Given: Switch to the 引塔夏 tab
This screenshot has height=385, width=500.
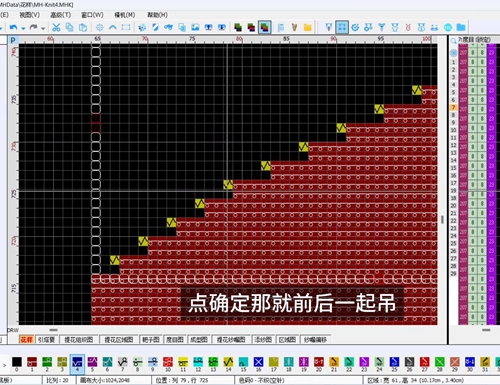Looking at the screenshot, I should (x=46, y=340).
